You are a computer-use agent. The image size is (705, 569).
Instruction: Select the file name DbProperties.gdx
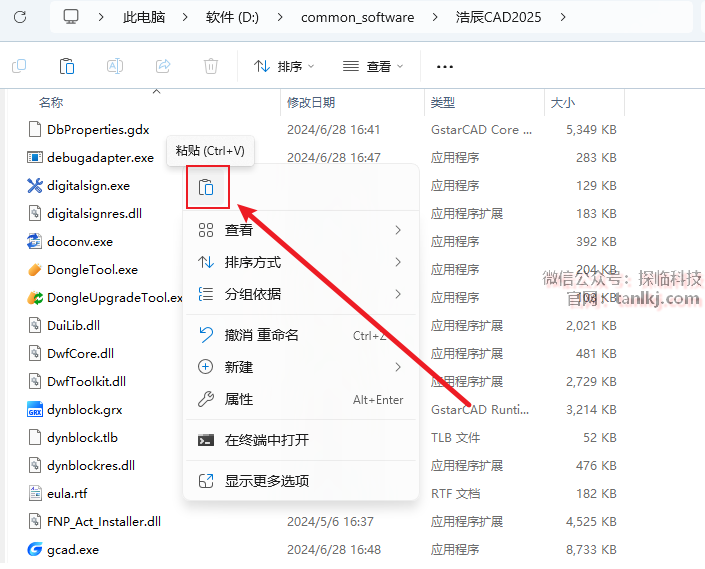pyautogui.click(x=98, y=129)
